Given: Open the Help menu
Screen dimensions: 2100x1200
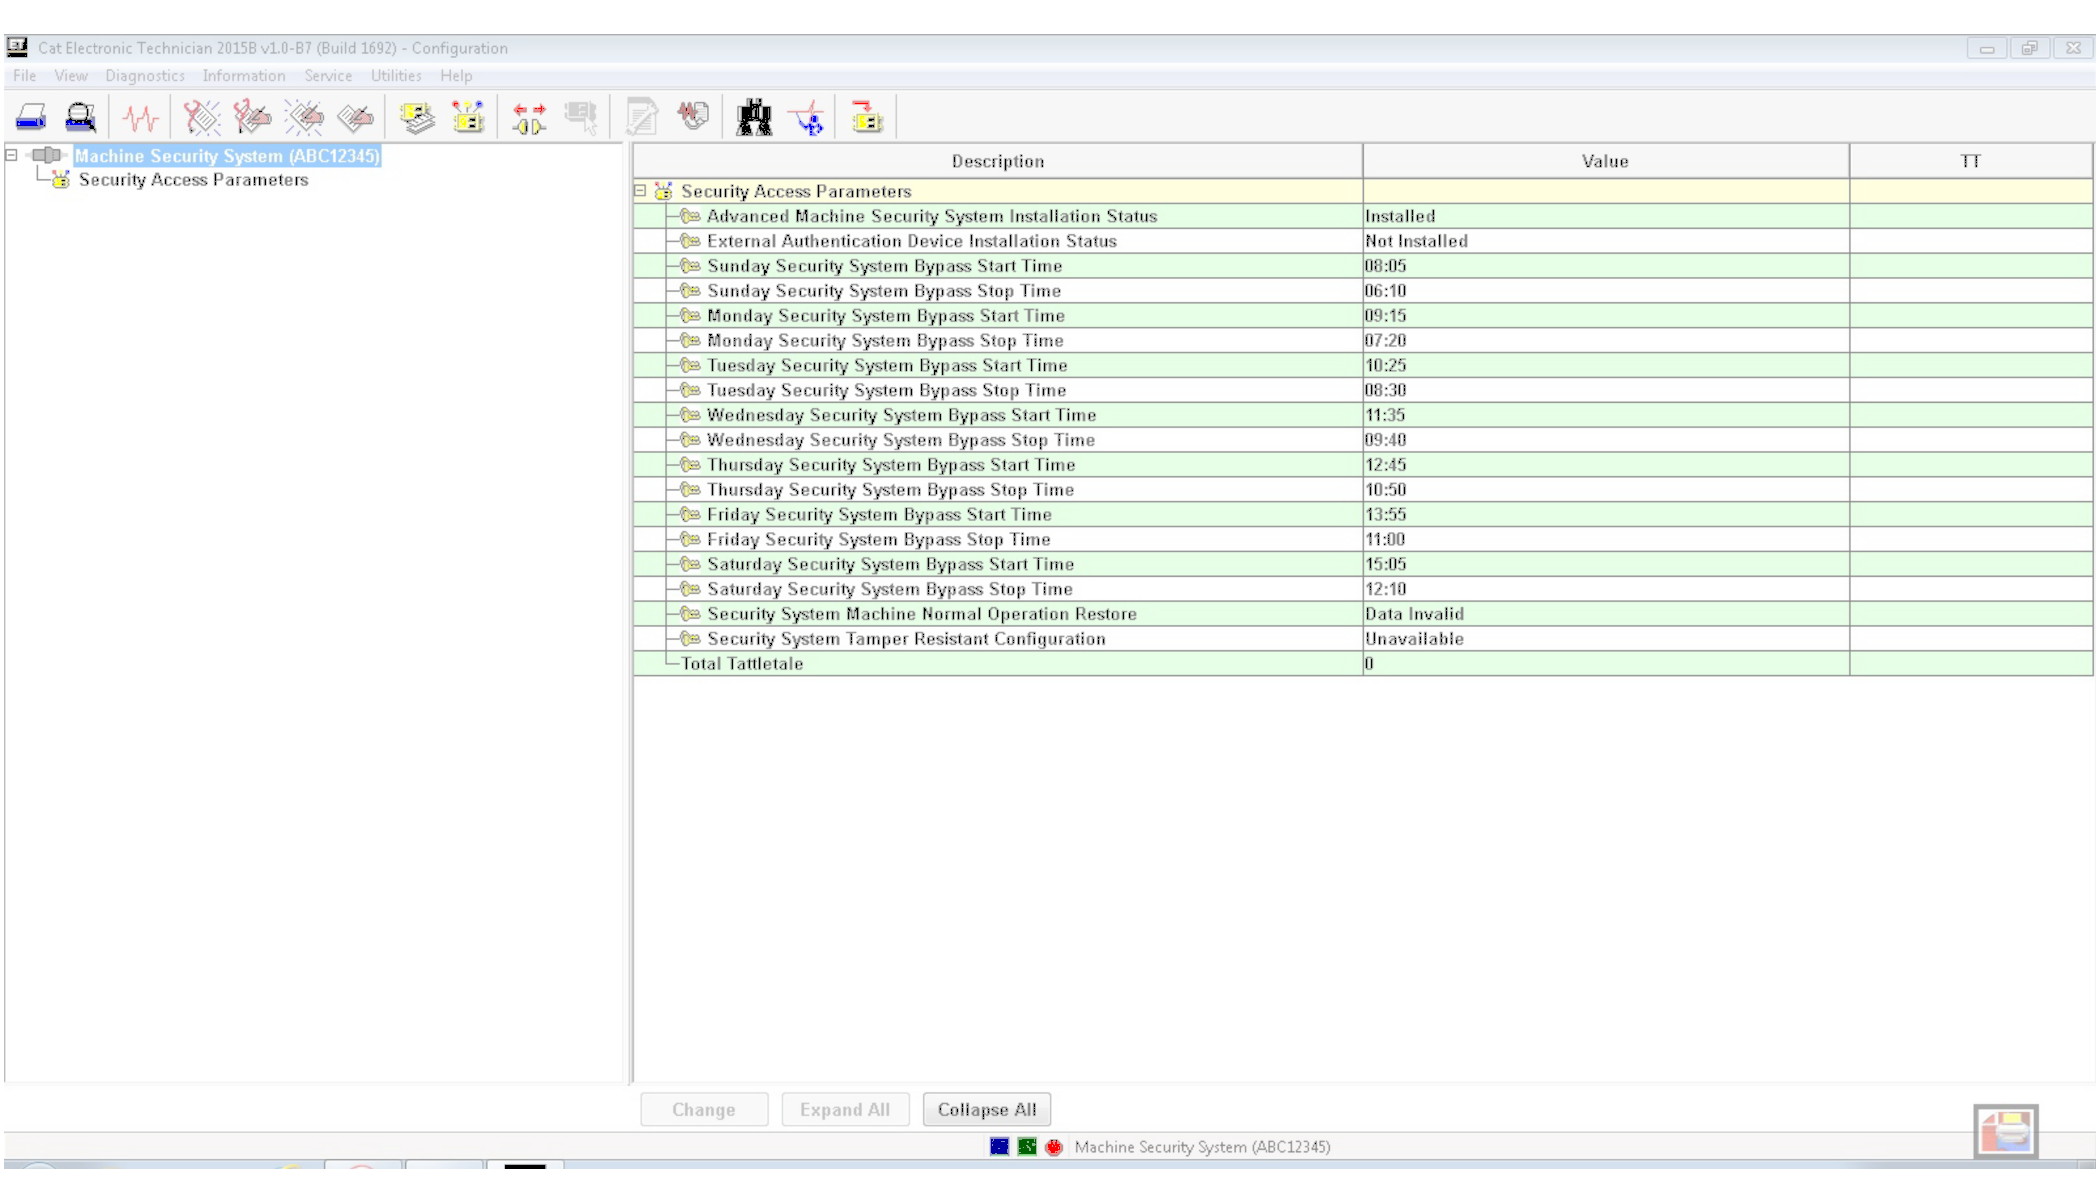Looking at the screenshot, I should pos(456,76).
